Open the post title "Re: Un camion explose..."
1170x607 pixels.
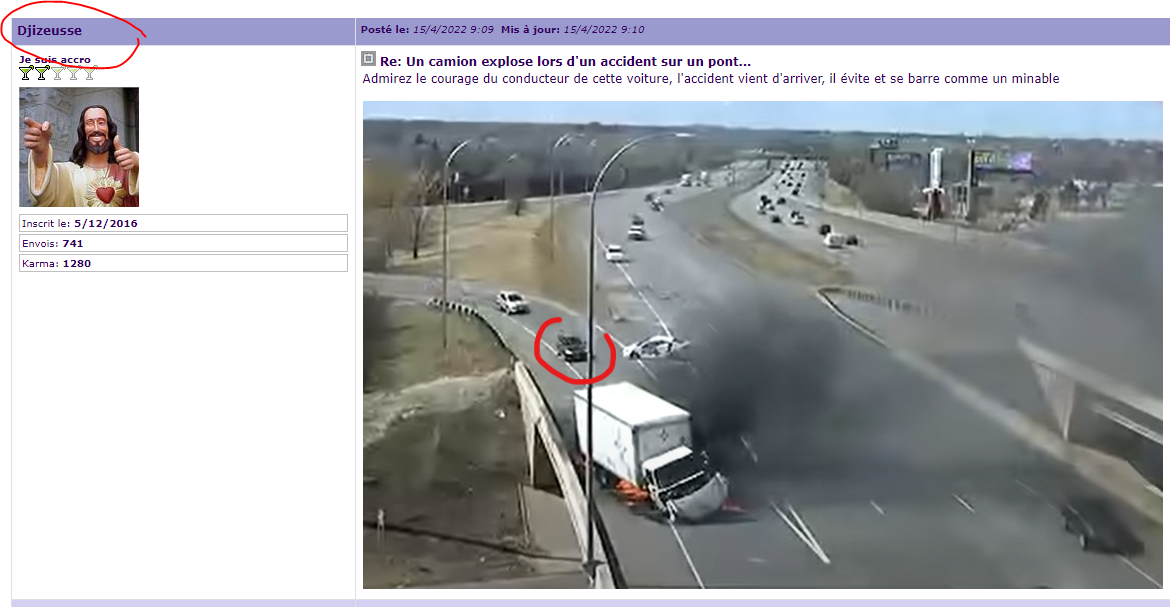[565, 61]
